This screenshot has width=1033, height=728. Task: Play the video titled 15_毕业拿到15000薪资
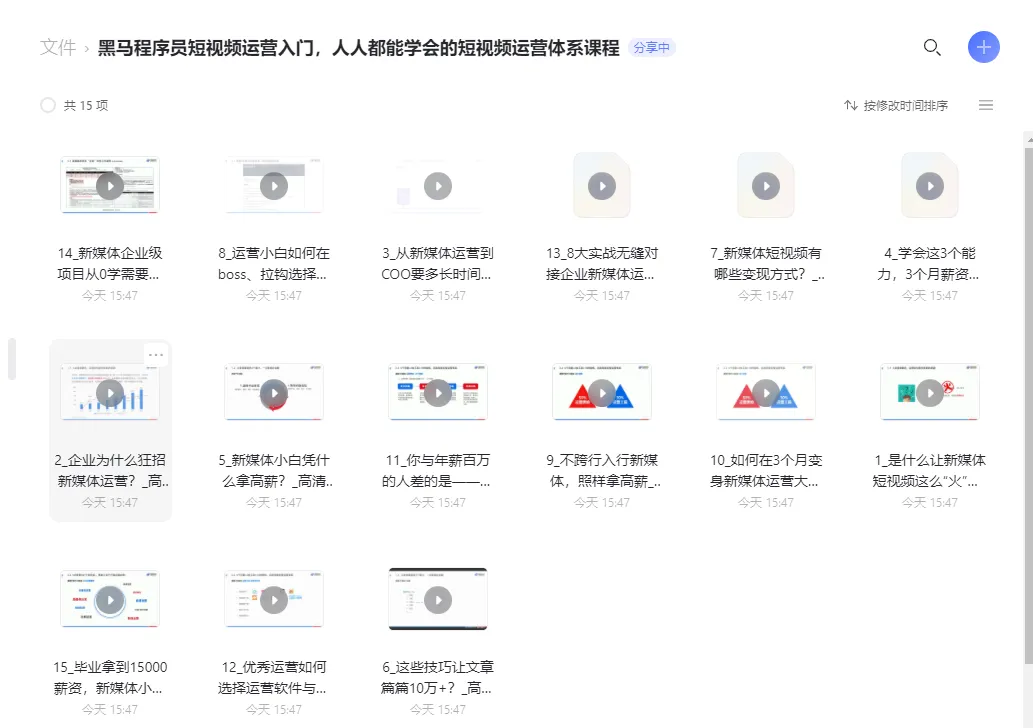pyautogui.click(x=110, y=599)
